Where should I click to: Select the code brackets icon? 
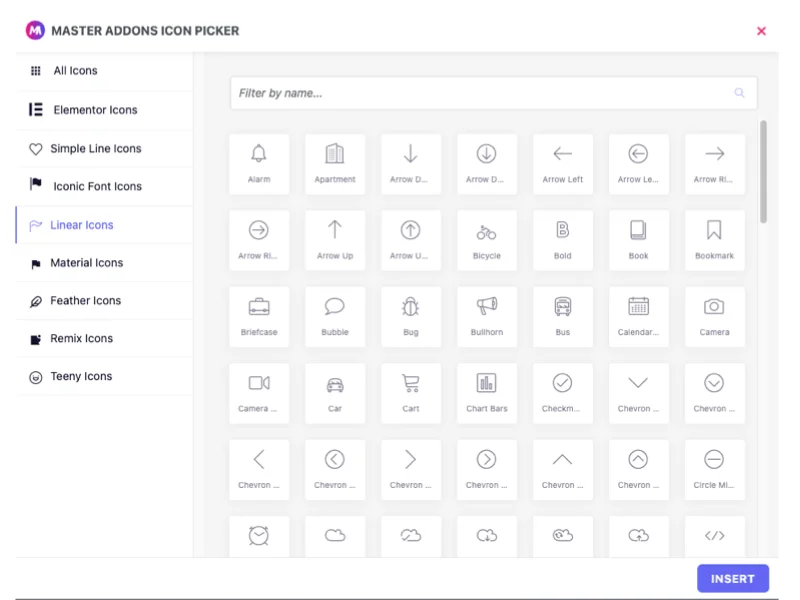(714, 536)
